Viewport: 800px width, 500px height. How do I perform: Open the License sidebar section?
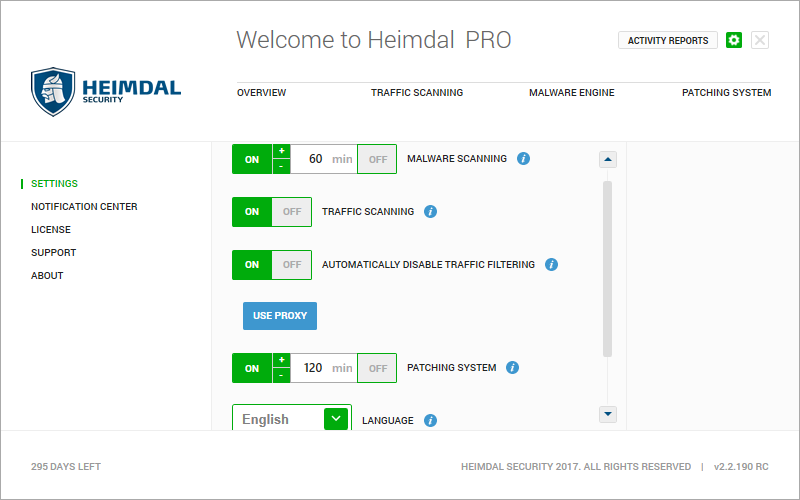[51, 230]
